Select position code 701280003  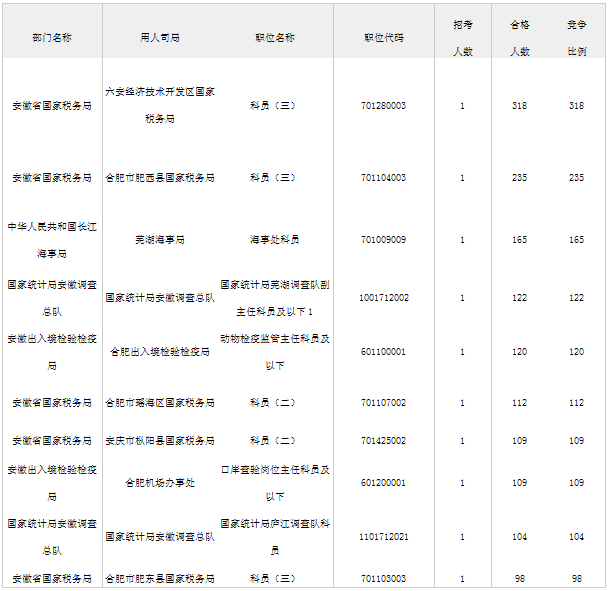coord(384,105)
